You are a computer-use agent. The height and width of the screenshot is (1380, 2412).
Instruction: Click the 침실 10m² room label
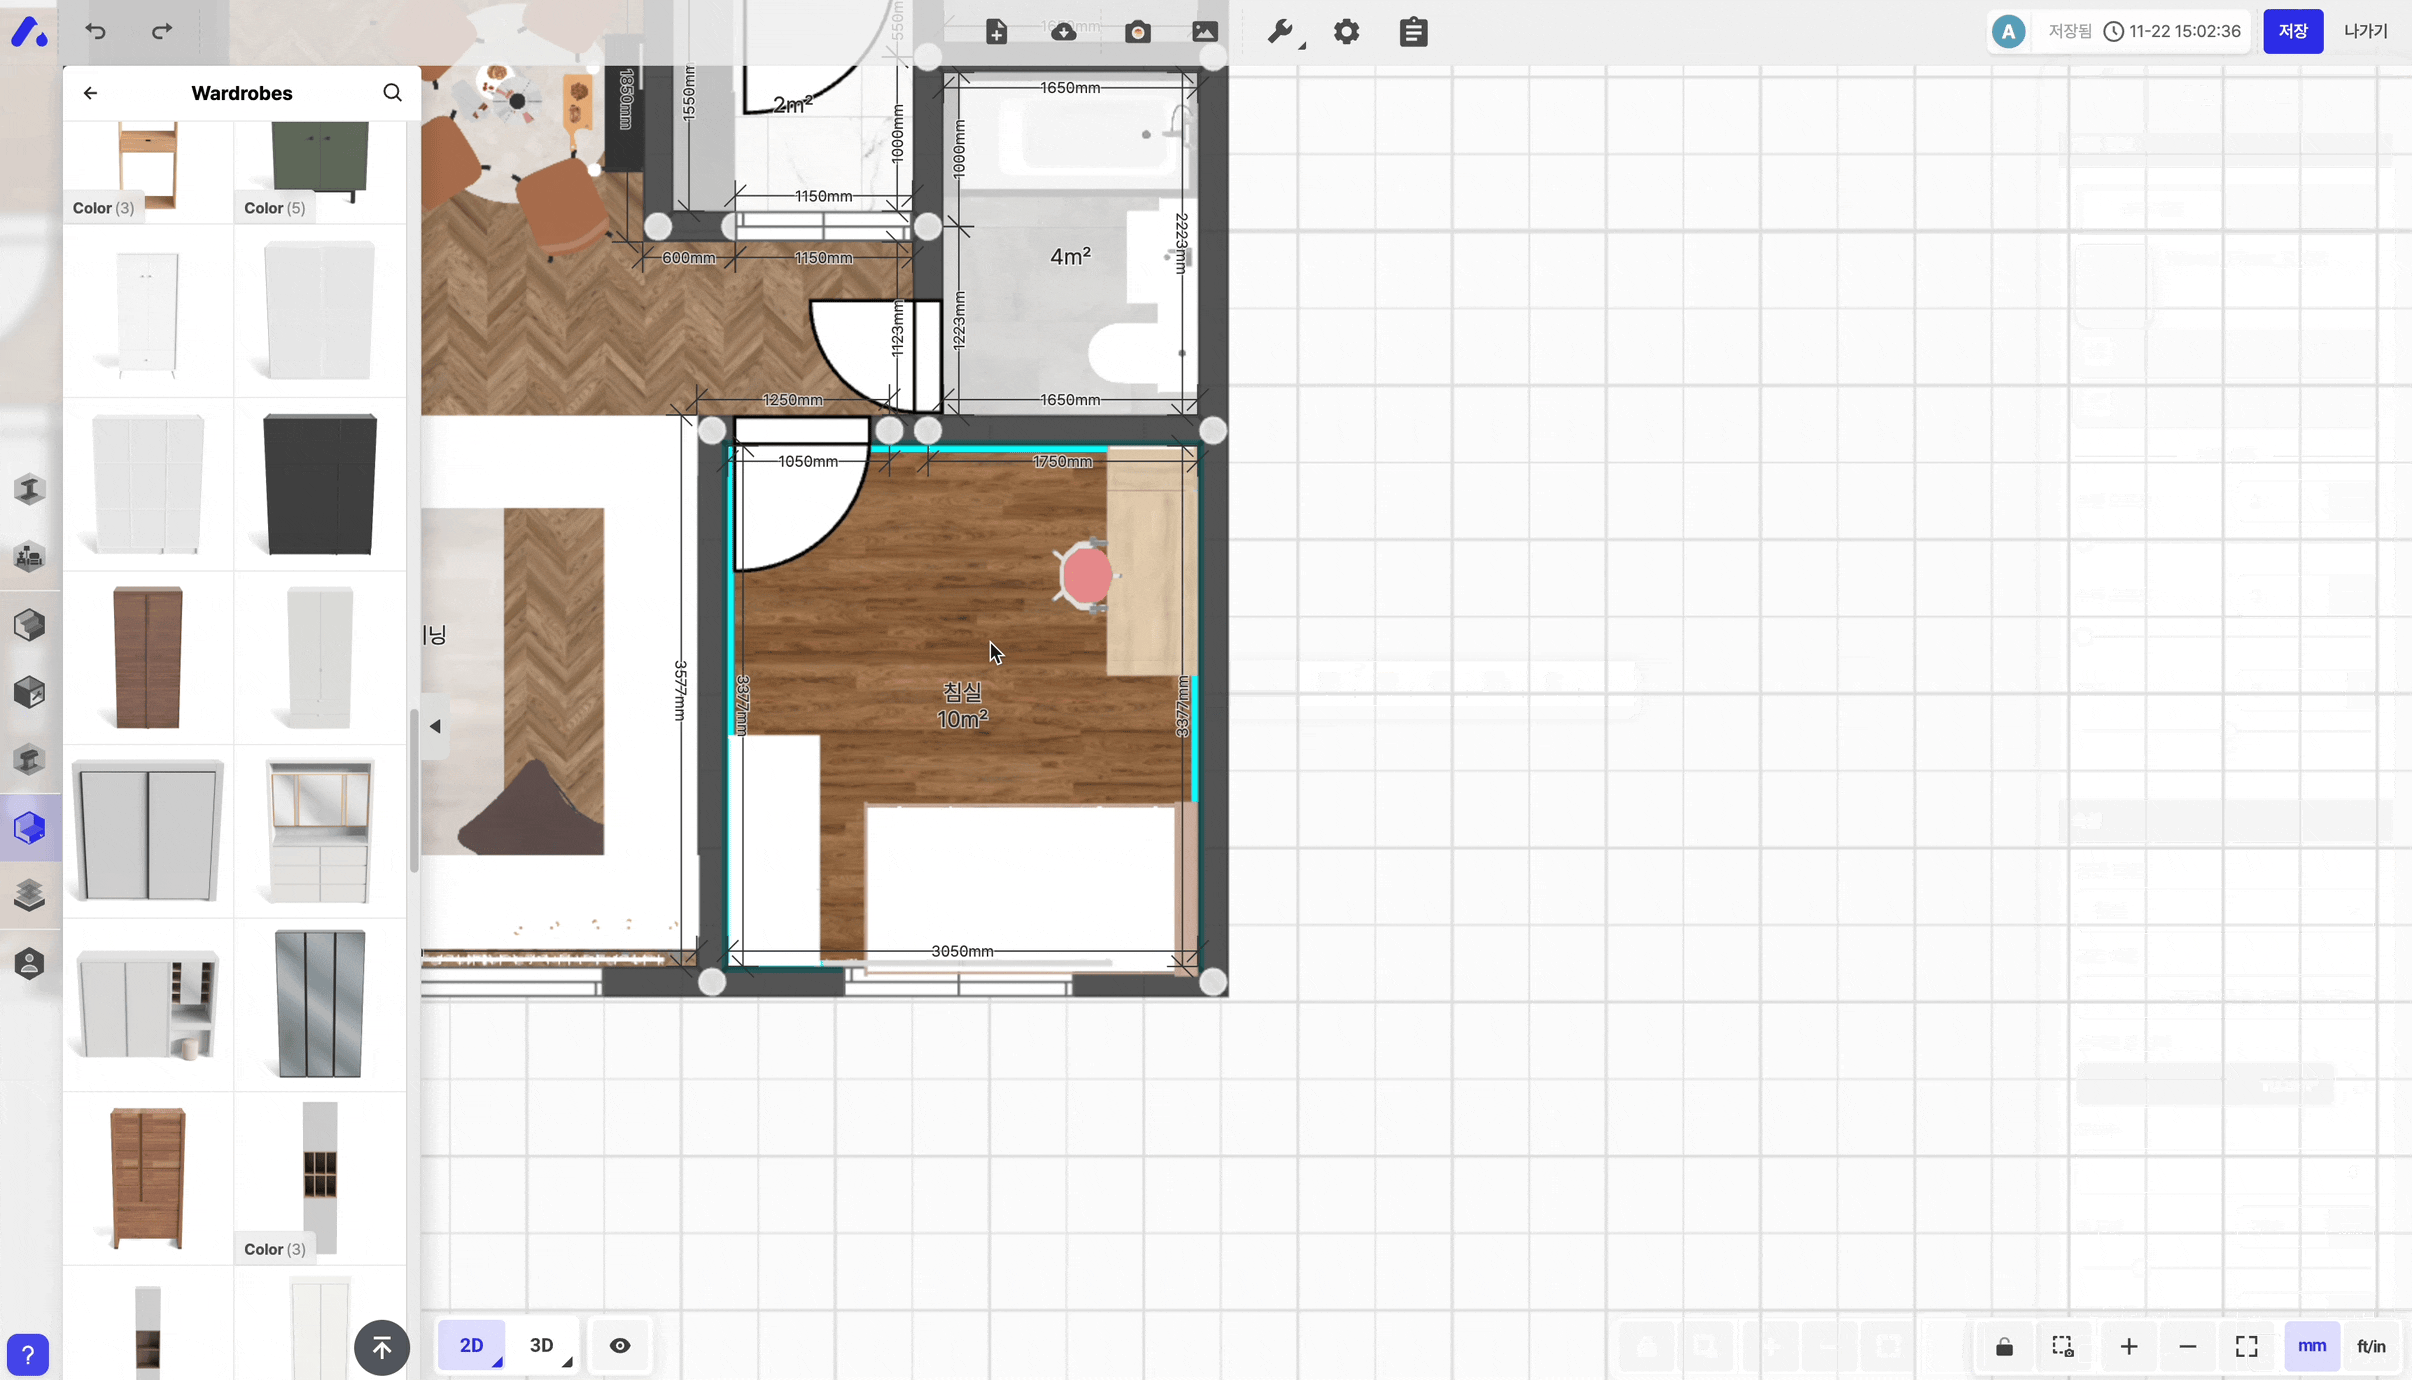coord(962,705)
